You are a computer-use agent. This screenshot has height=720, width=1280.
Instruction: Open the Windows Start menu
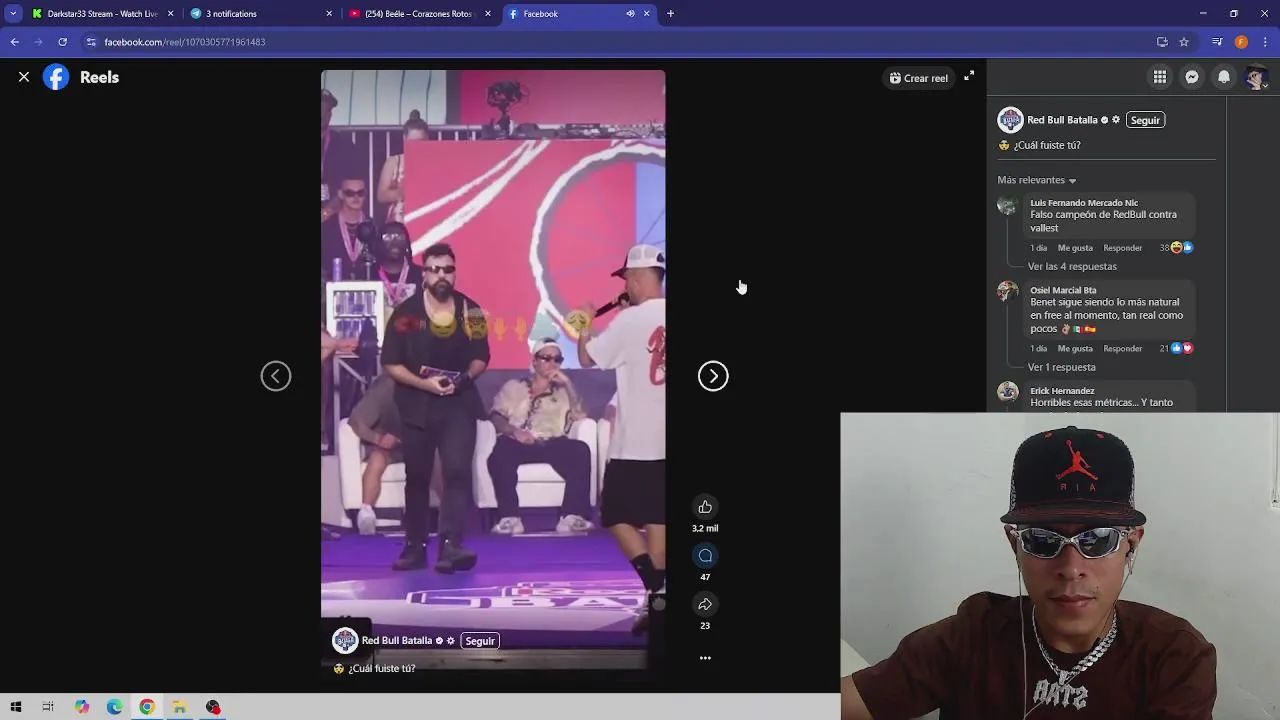click(x=15, y=707)
